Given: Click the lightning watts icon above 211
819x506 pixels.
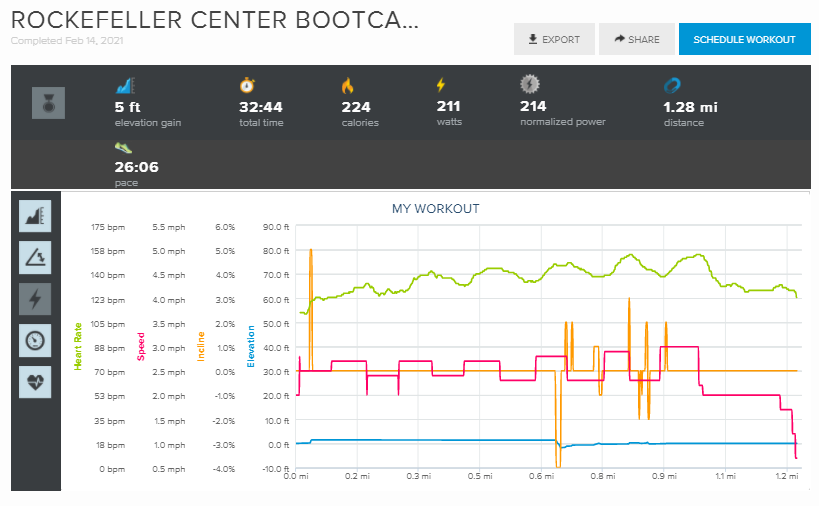Looking at the screenshot, I should 441,85.
